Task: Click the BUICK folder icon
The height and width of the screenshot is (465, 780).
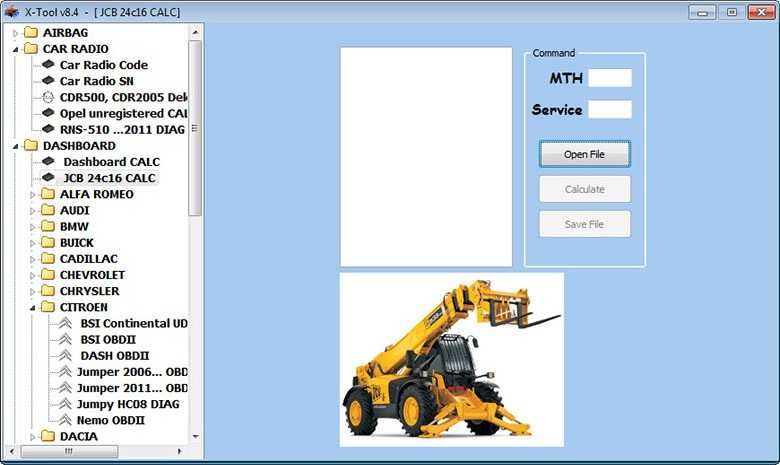Action: tap(48, 242)
